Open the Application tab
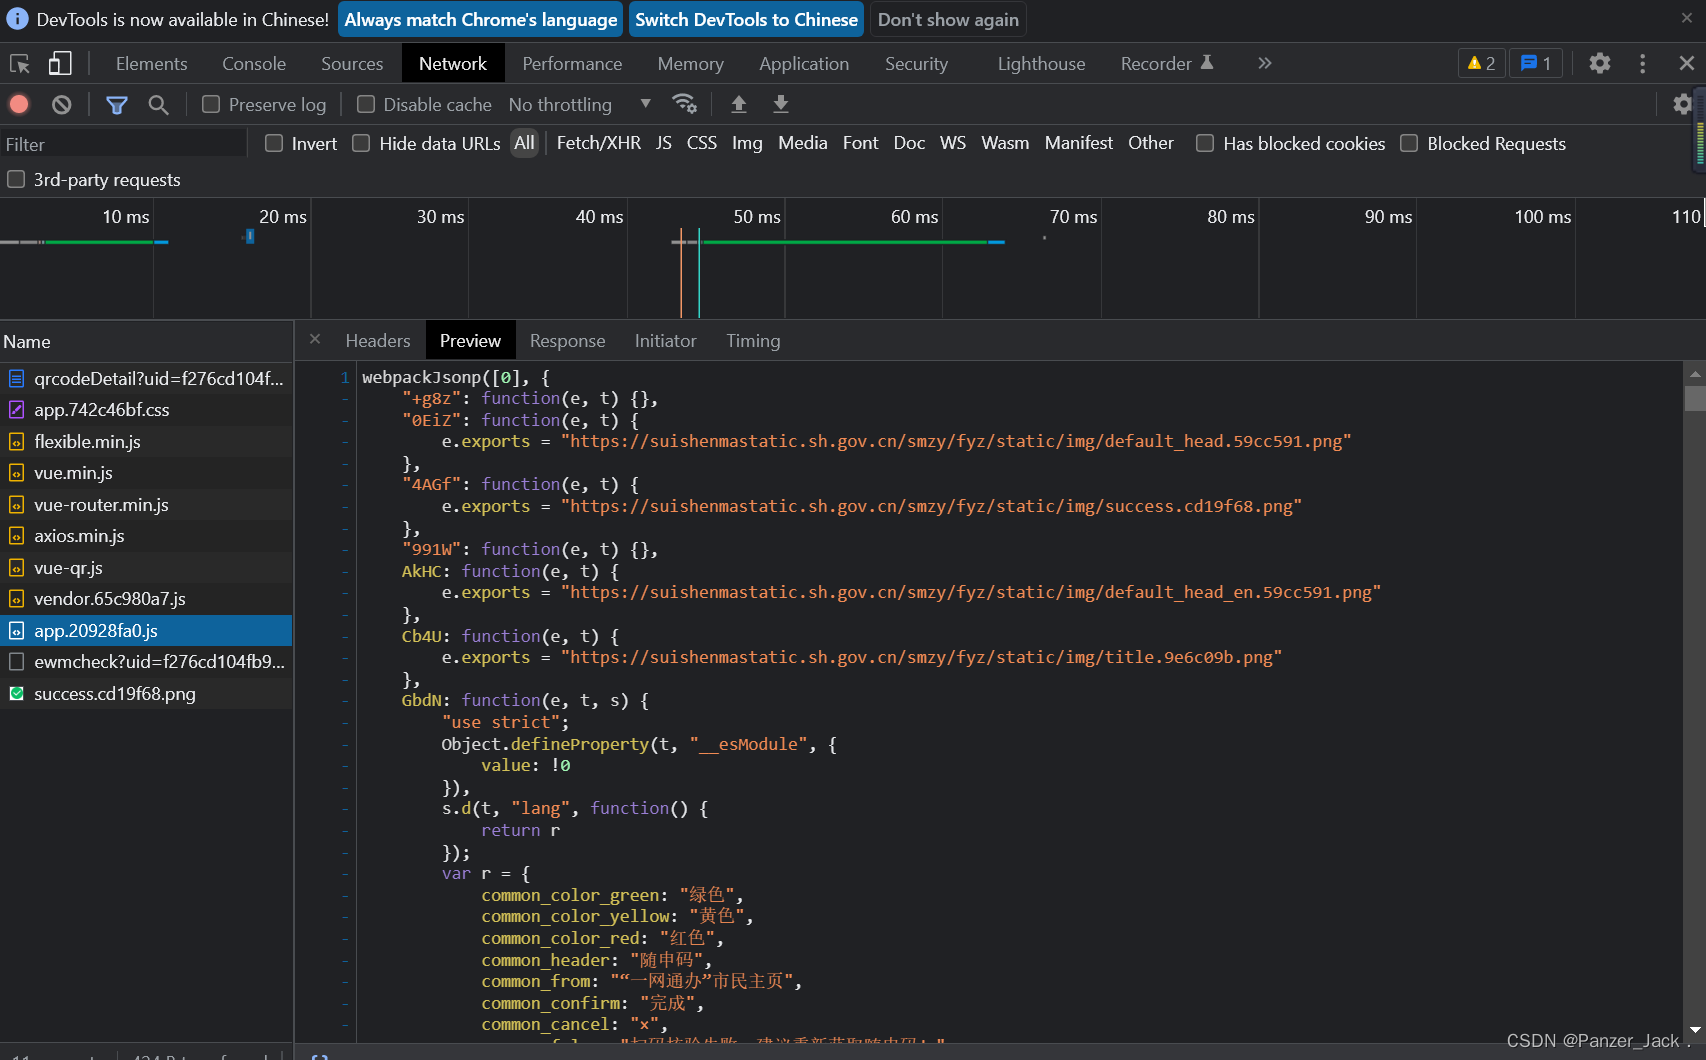The height and width of the screenshot is (1060, 1706). pos(804,63)
